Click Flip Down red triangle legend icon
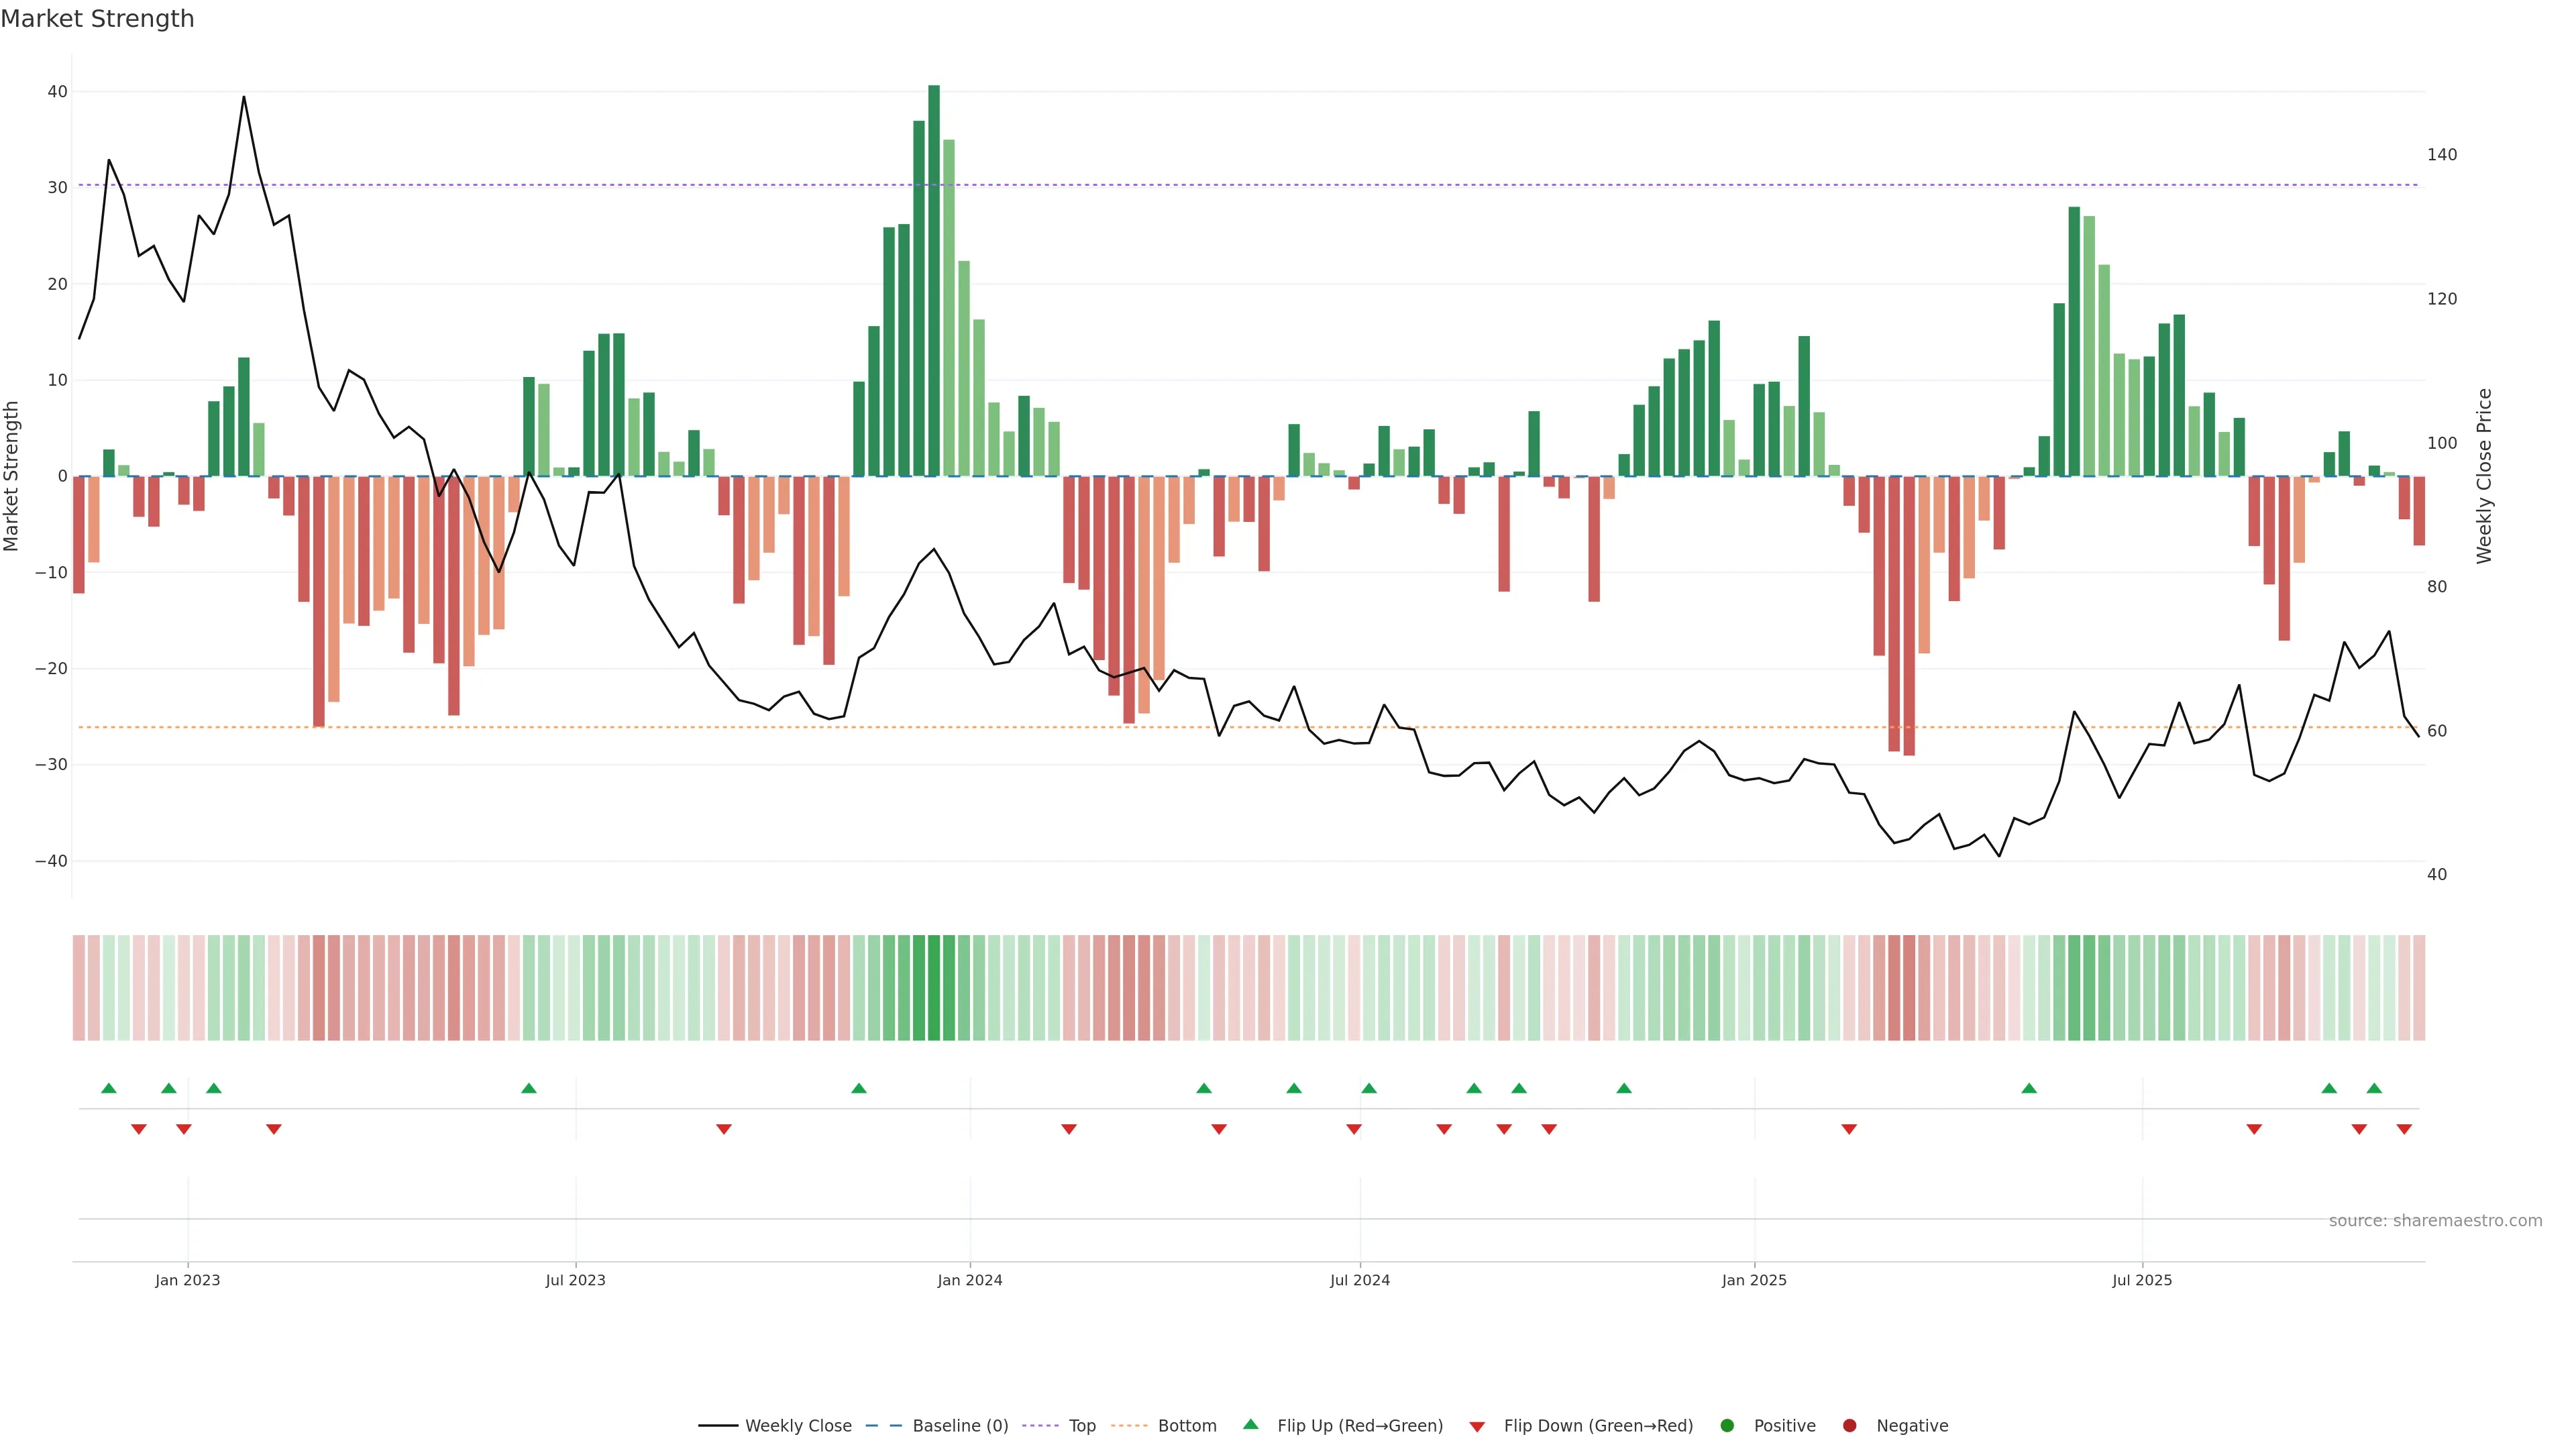 [x=1477, y=1426]
